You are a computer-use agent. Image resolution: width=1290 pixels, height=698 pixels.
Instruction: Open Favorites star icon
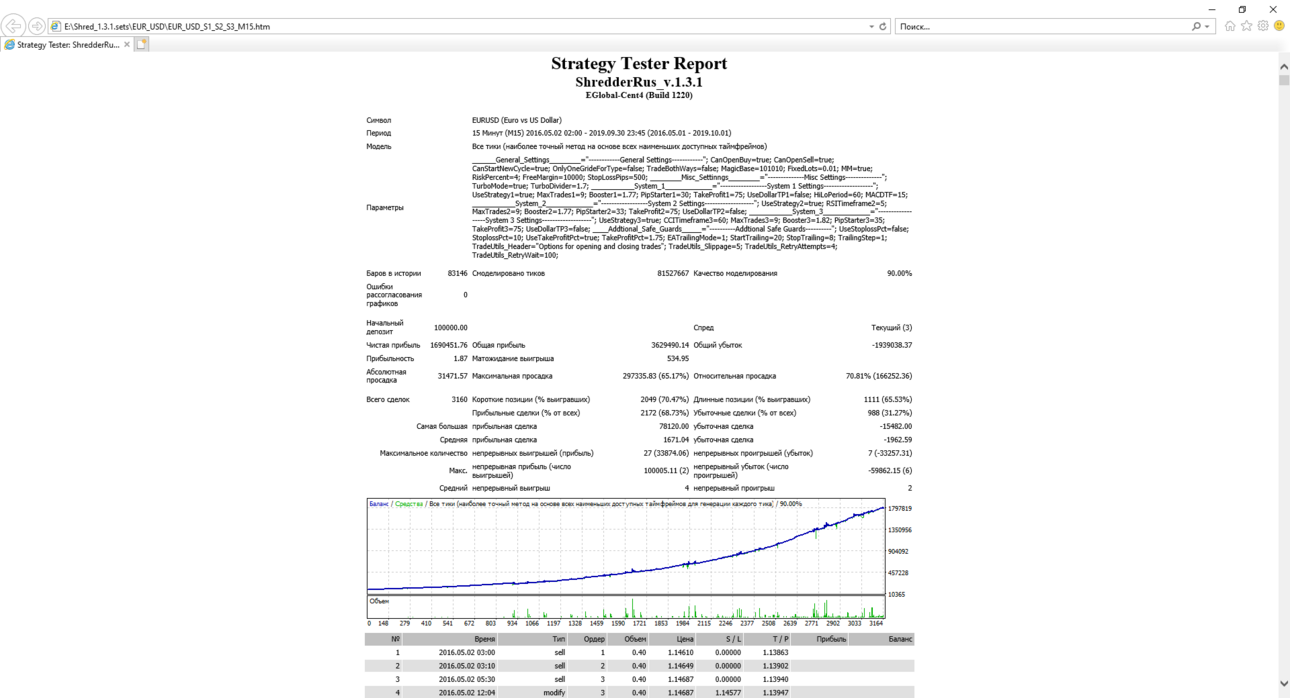coord(1246,26)
